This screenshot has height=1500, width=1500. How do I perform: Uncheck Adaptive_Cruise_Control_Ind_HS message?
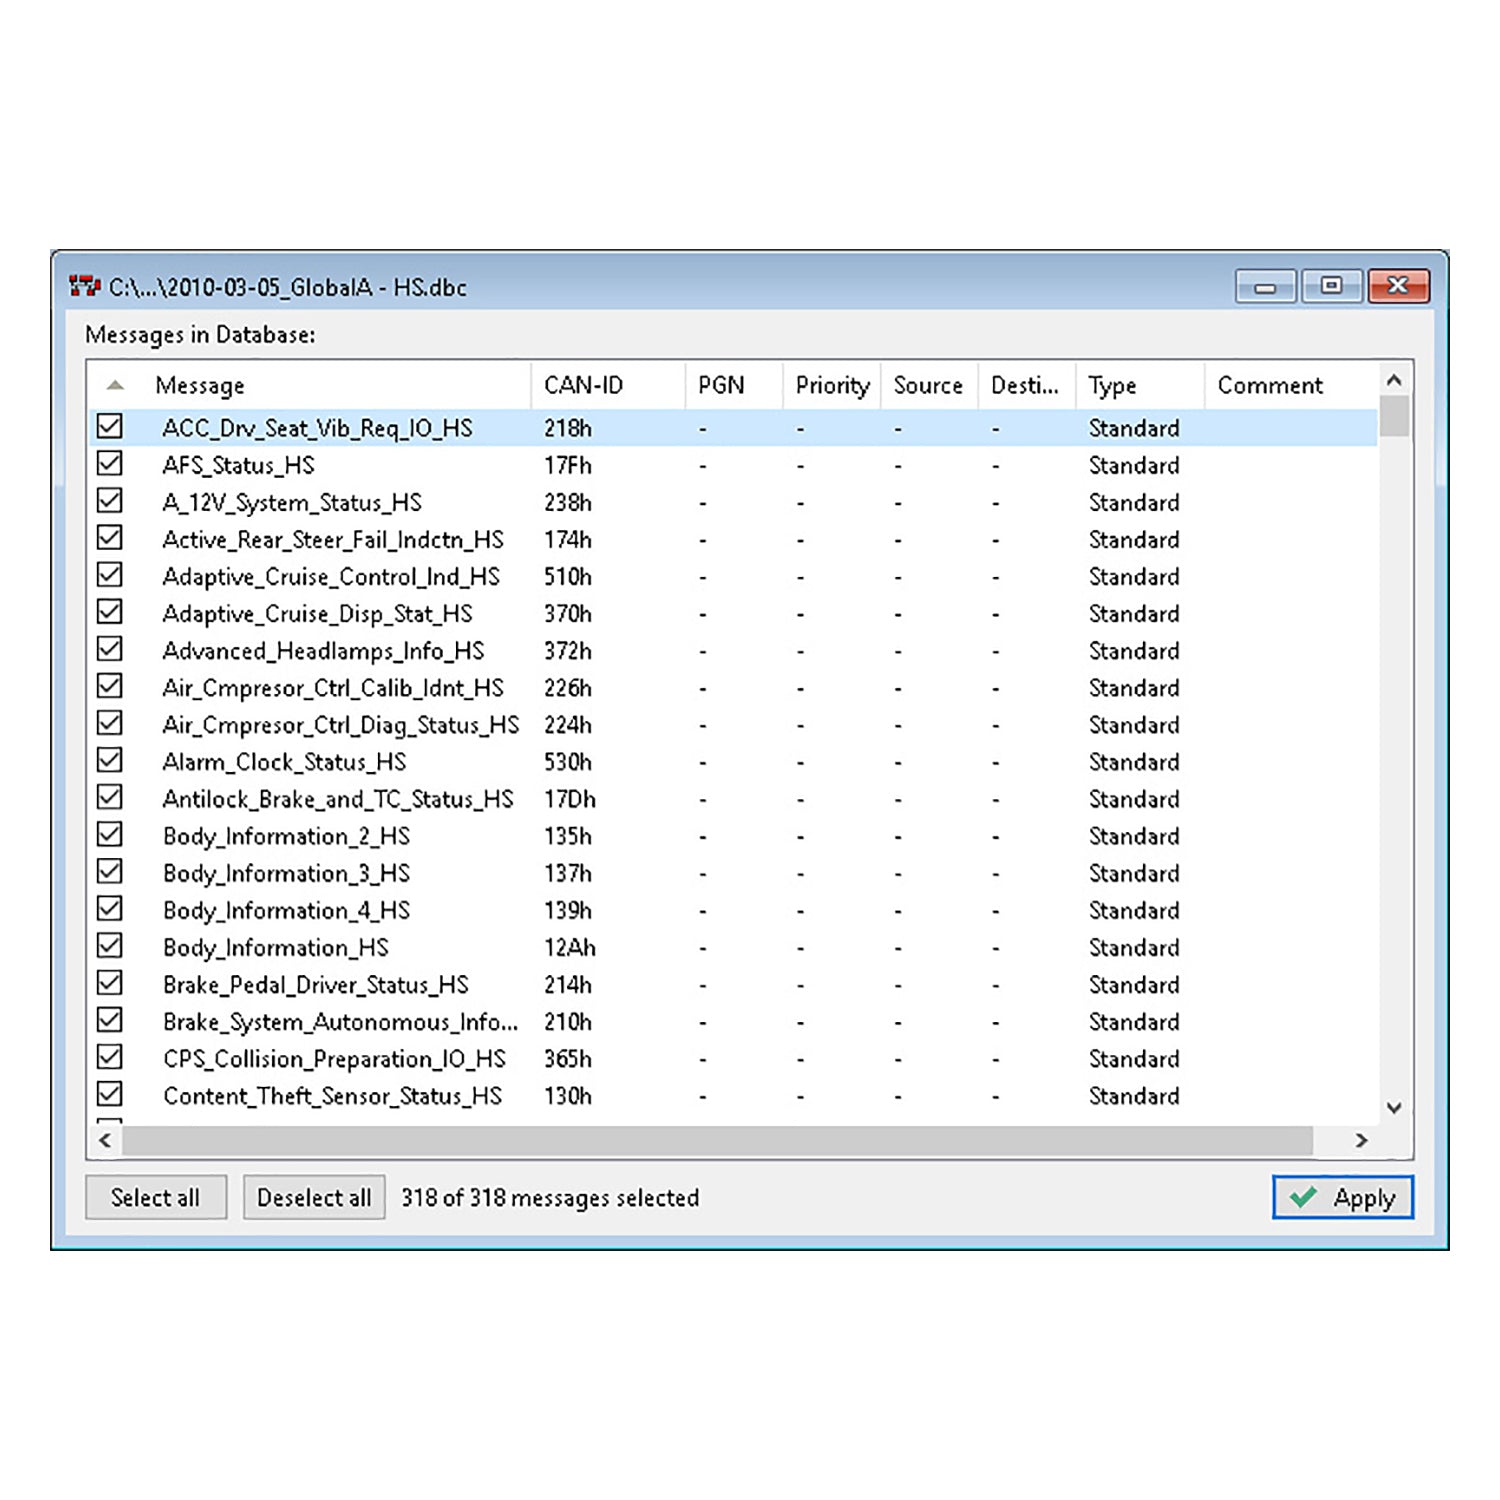(x=113, y=576)
